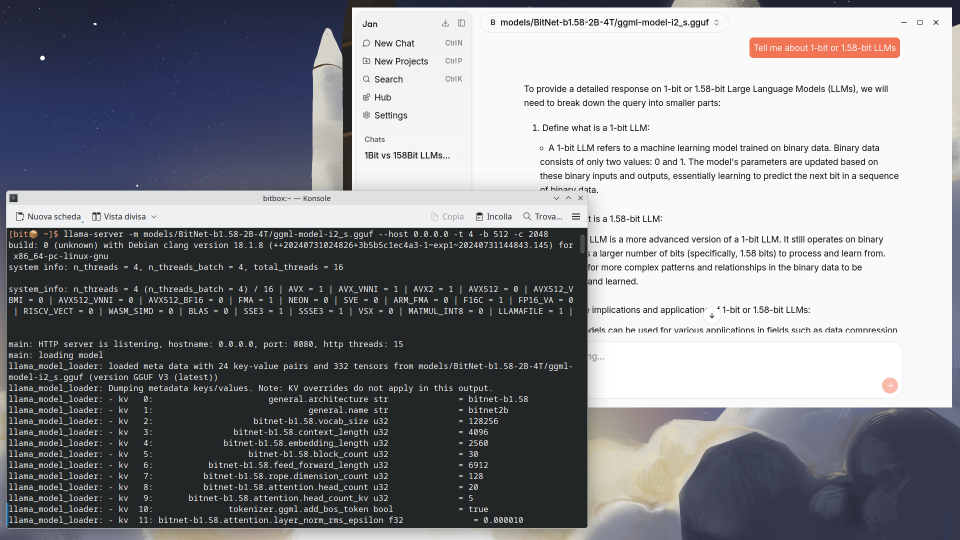Viewport: 960px width, 540px height.
Task: Click the 'tokenizer.ggml.add_bos_token' line in terminal
Action: point(248,509)
